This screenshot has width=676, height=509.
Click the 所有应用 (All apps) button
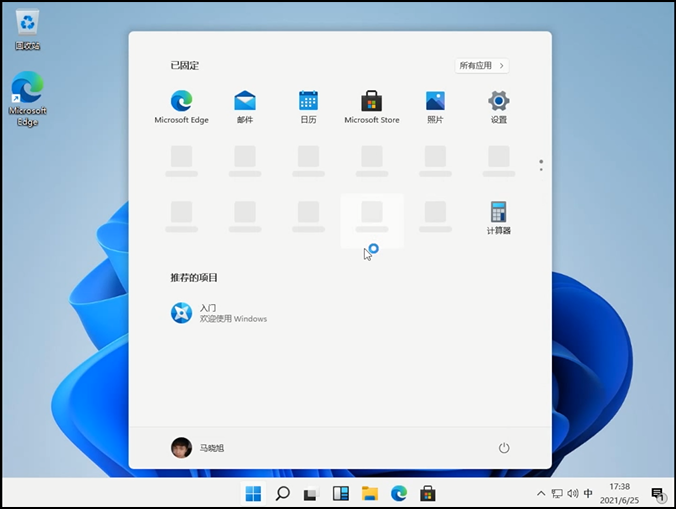pos(482,66)
